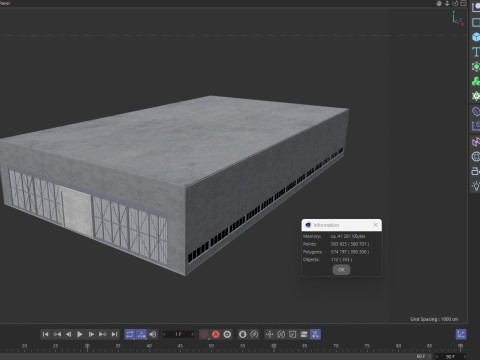The image size is (480, 360).
Task: Add a Light object
Action: tap(476, 186)
